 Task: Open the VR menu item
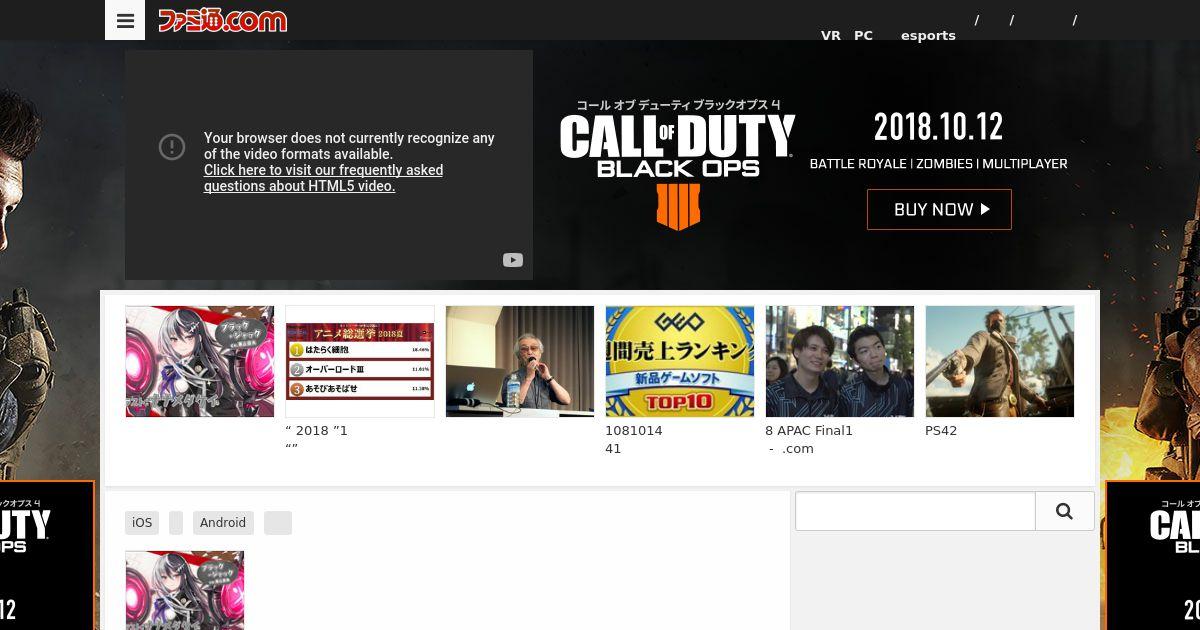(x=831, y=35)
